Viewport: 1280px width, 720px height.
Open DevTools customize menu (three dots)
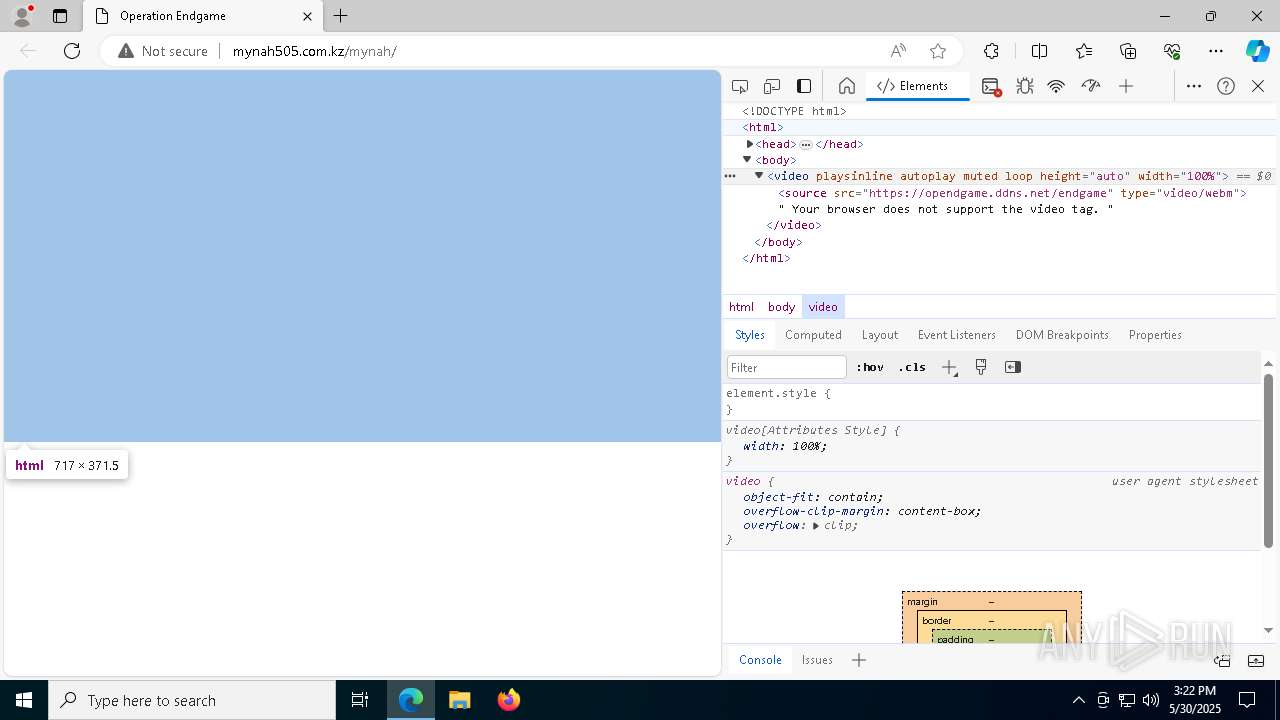pyautogui.click(x=1194, y=86)
